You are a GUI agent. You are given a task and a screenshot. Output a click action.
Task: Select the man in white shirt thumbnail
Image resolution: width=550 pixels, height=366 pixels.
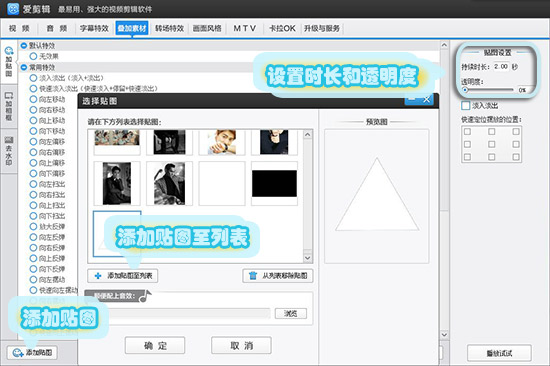pyautogui.click(x=222, y=142)
